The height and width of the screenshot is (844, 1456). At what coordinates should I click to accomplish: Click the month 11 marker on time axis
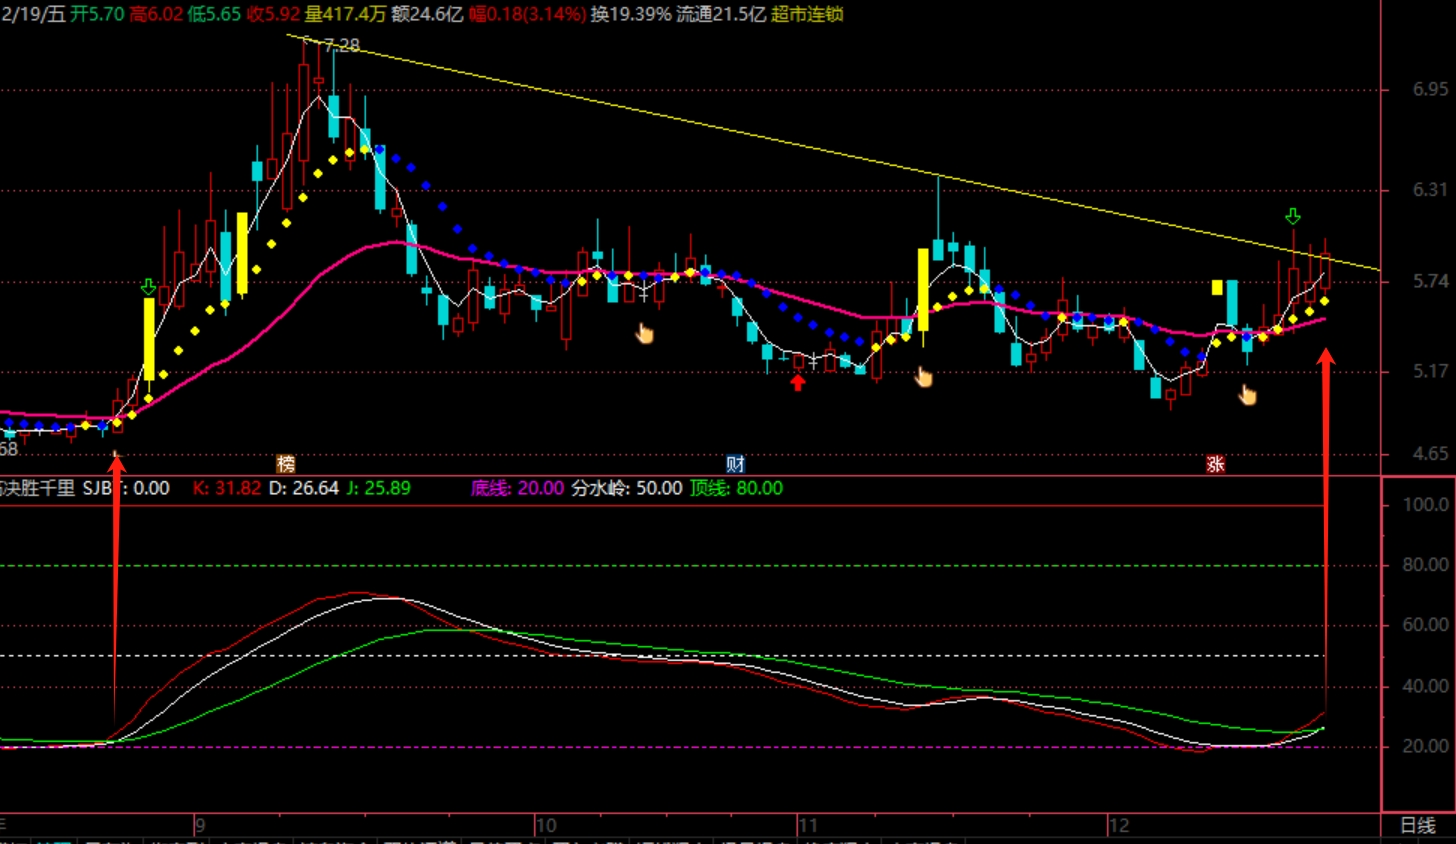808,826
